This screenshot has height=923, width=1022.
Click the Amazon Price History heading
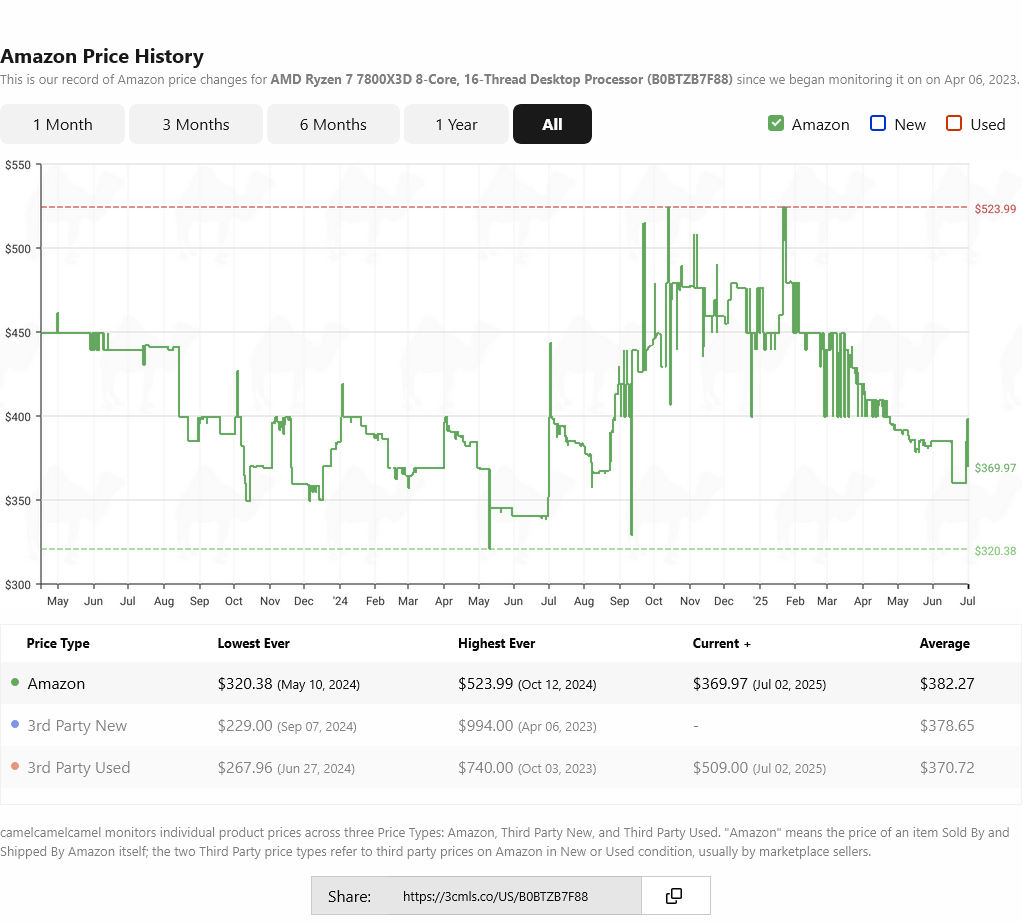click(102, 56)
